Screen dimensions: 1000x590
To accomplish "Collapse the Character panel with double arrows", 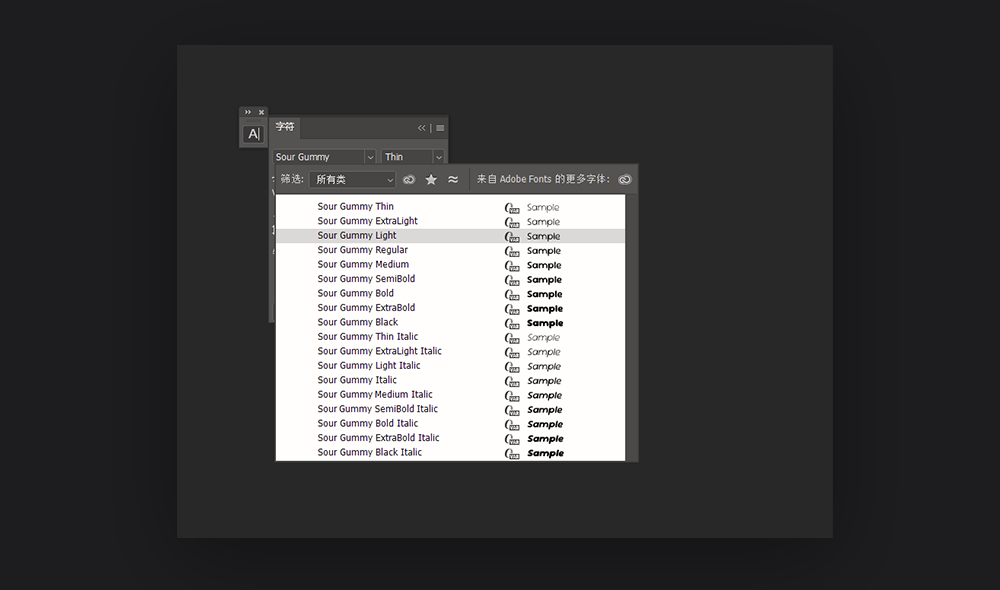I will click(422, 128).
